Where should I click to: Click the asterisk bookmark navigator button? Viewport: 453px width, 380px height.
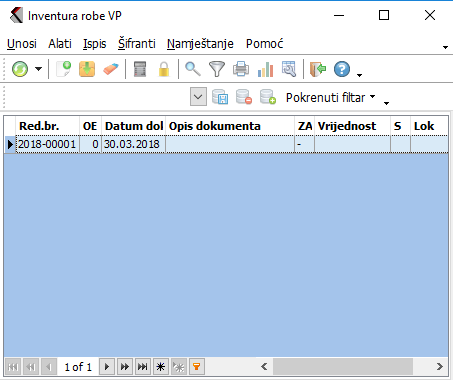tap(161, 367)
